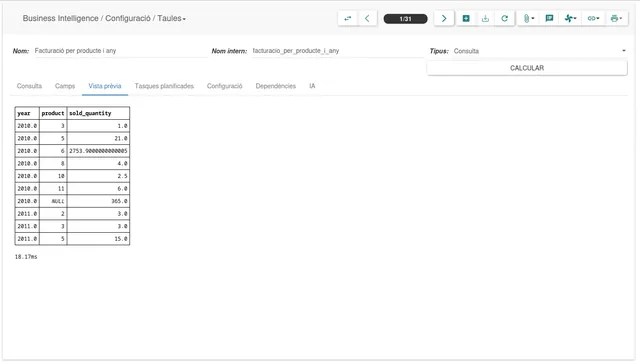640x364 pixels.
Task: Open the Configuració tab
Action: click(x=224, y=86)
